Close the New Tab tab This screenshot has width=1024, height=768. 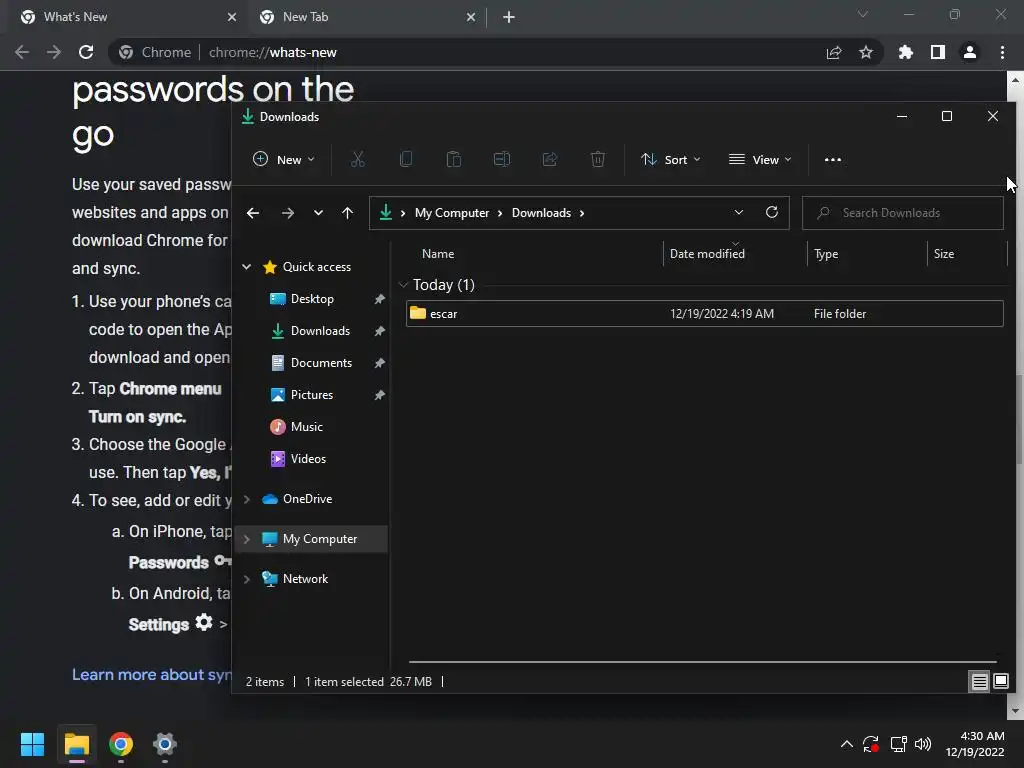tap(471, 17)
